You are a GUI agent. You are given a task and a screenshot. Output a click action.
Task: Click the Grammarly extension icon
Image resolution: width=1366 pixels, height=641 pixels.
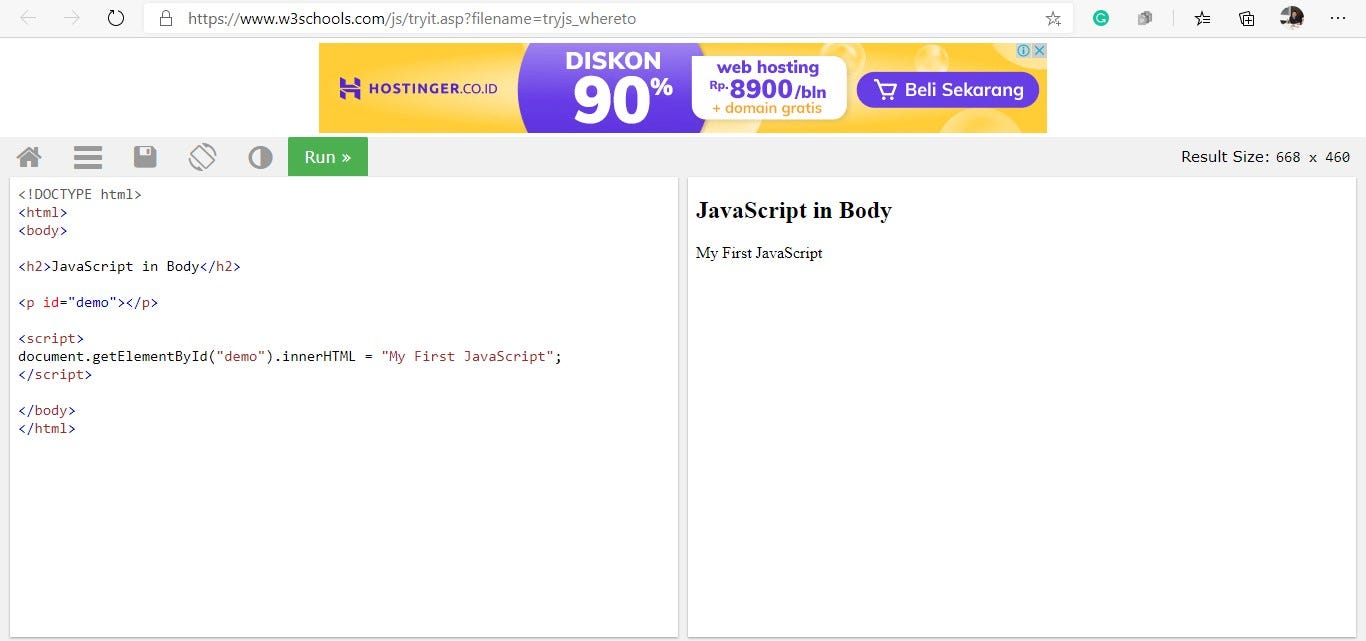coord(1100,18)
